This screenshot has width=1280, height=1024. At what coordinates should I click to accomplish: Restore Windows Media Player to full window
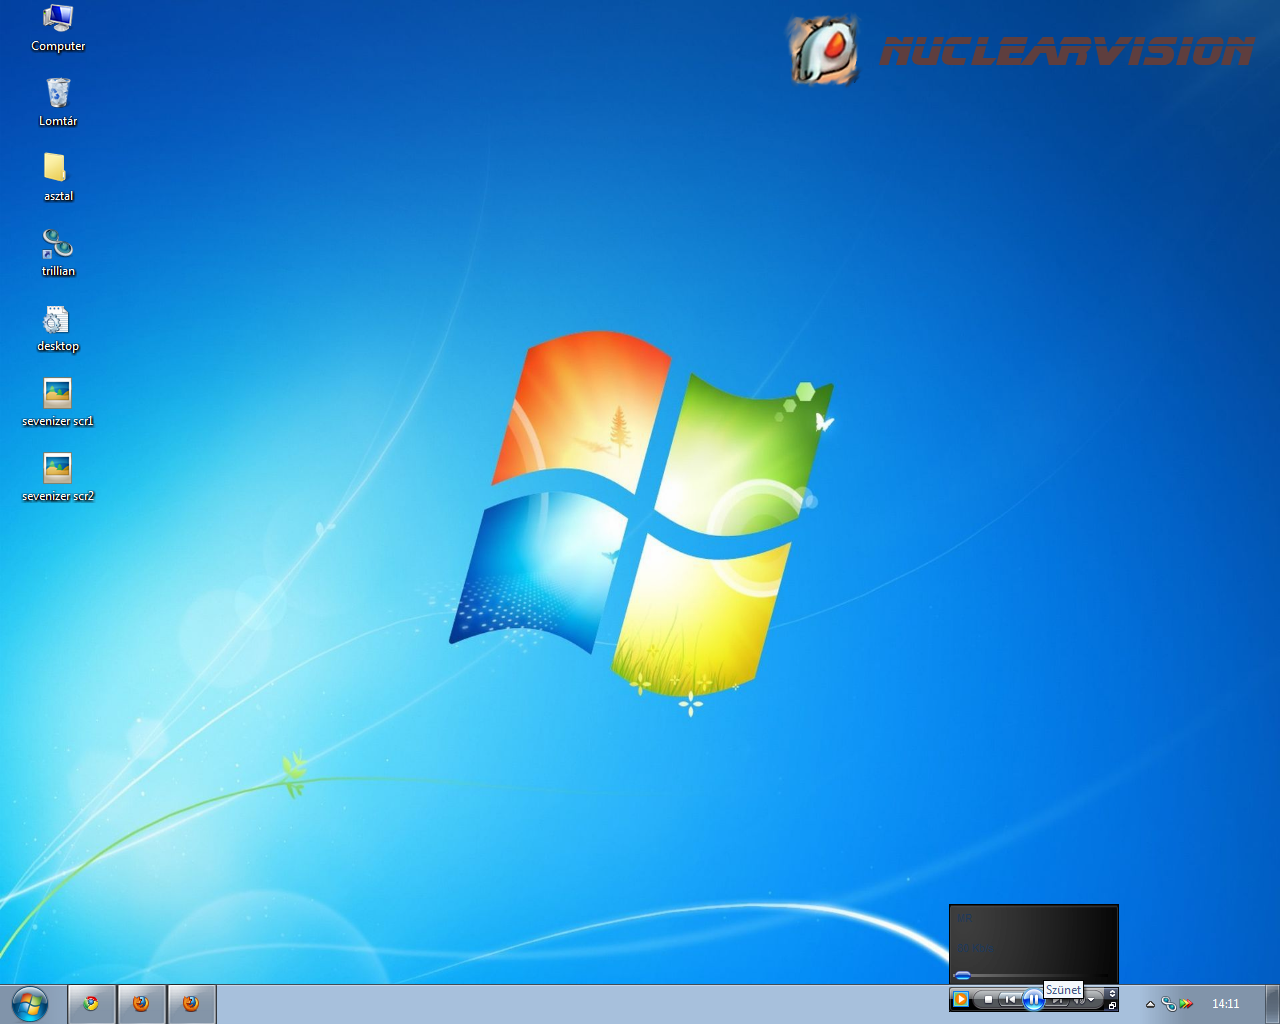(1112, 1006)
